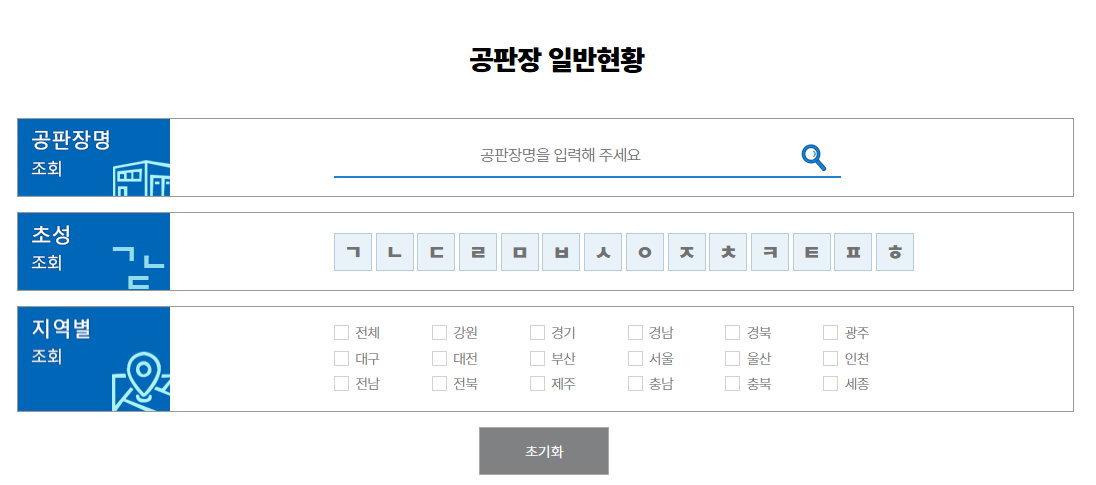Check the 제주 region checkbox

(x=537, y=384)
